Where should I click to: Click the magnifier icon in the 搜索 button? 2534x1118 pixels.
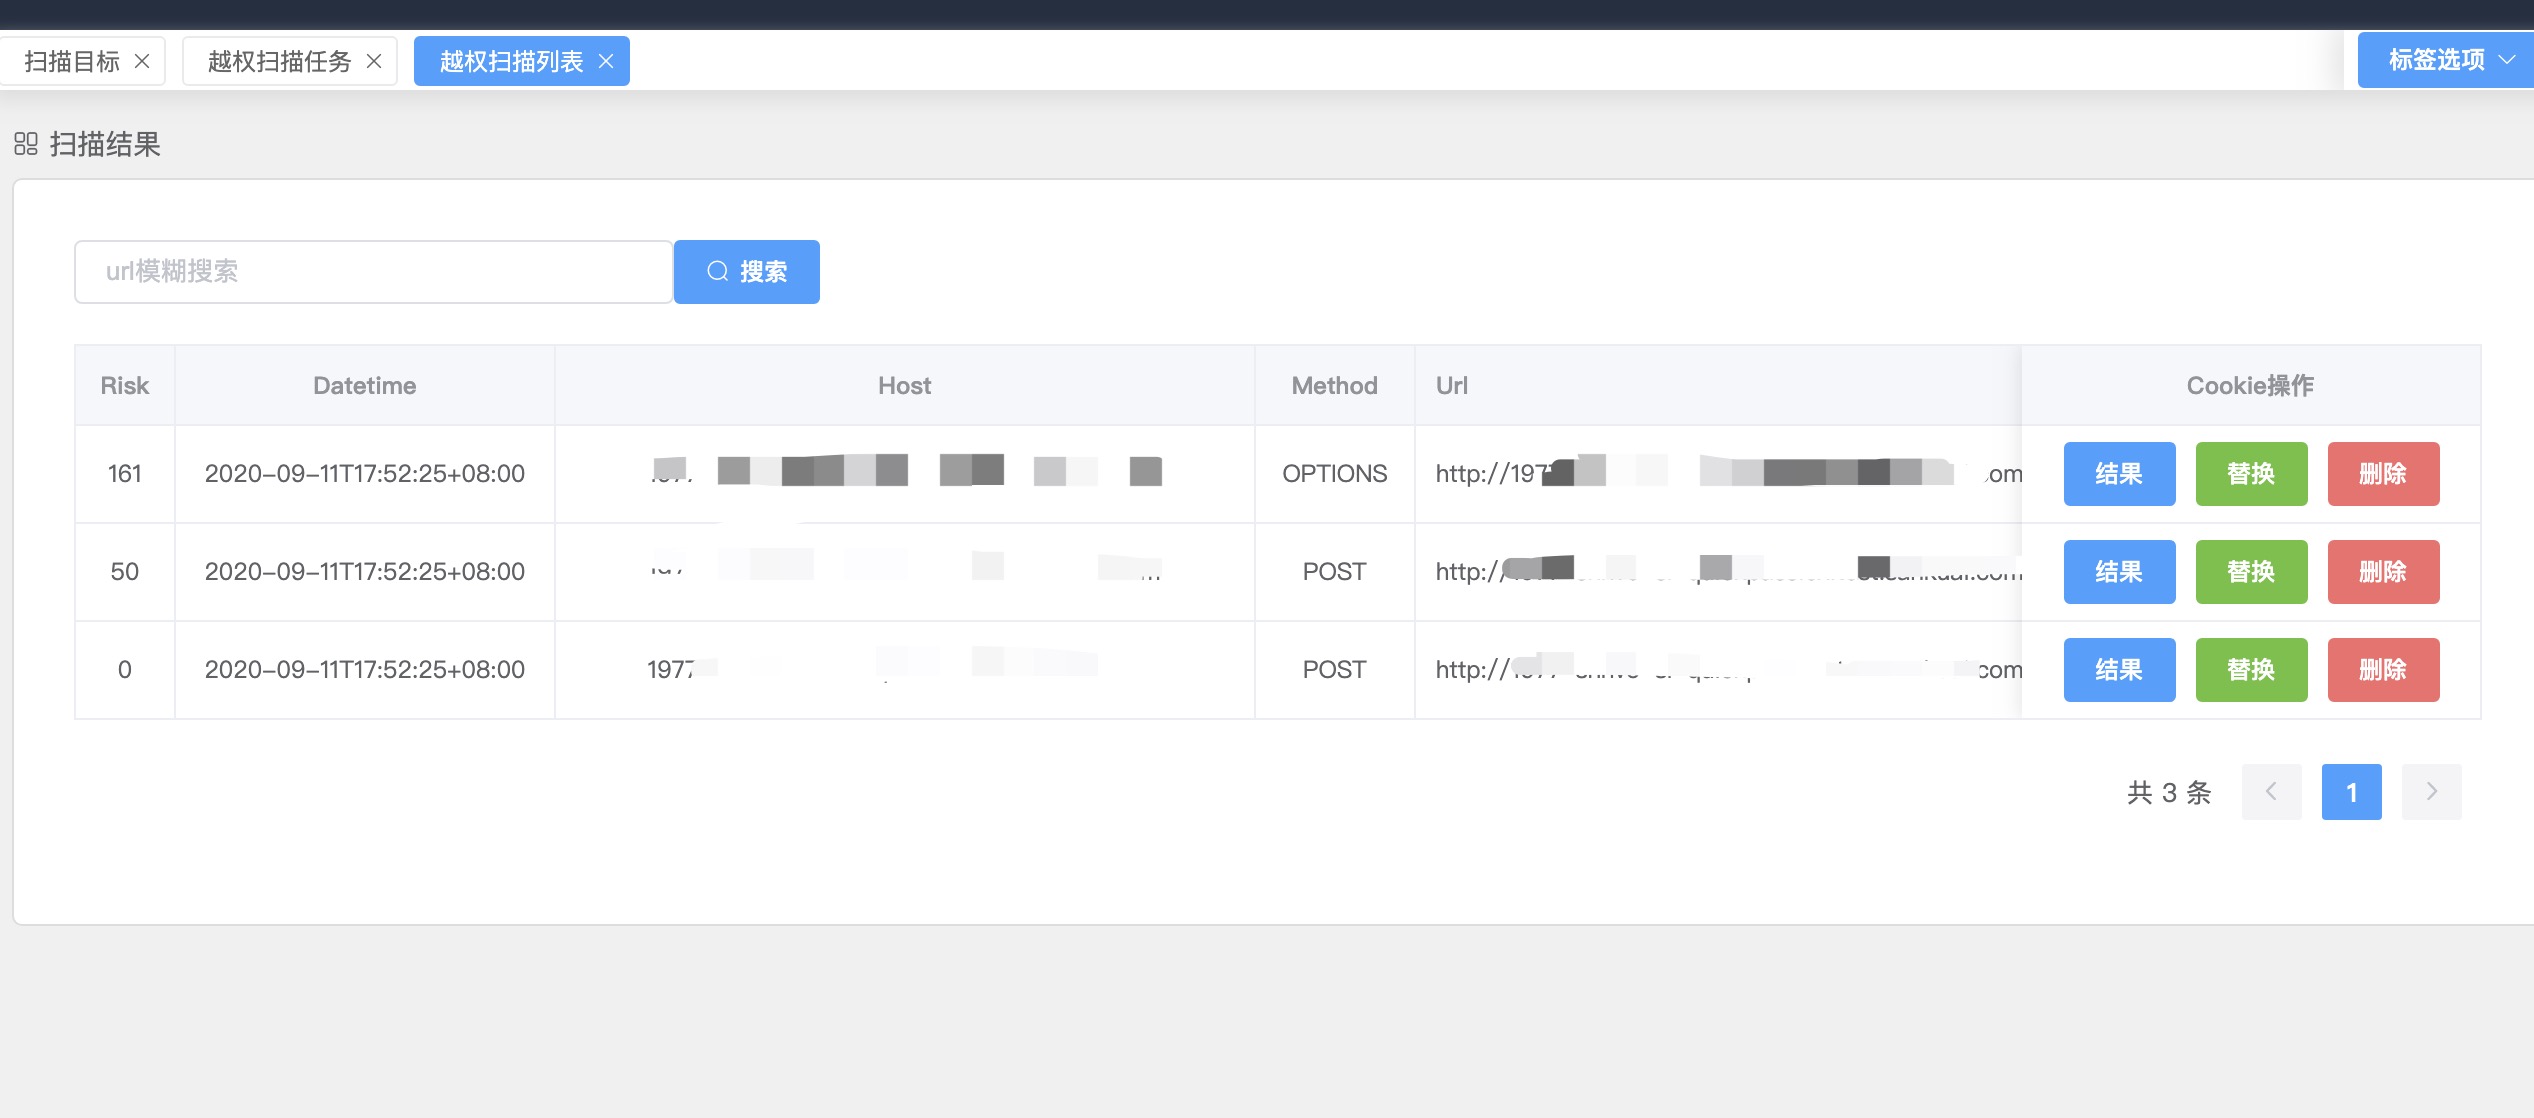[719, 271]
